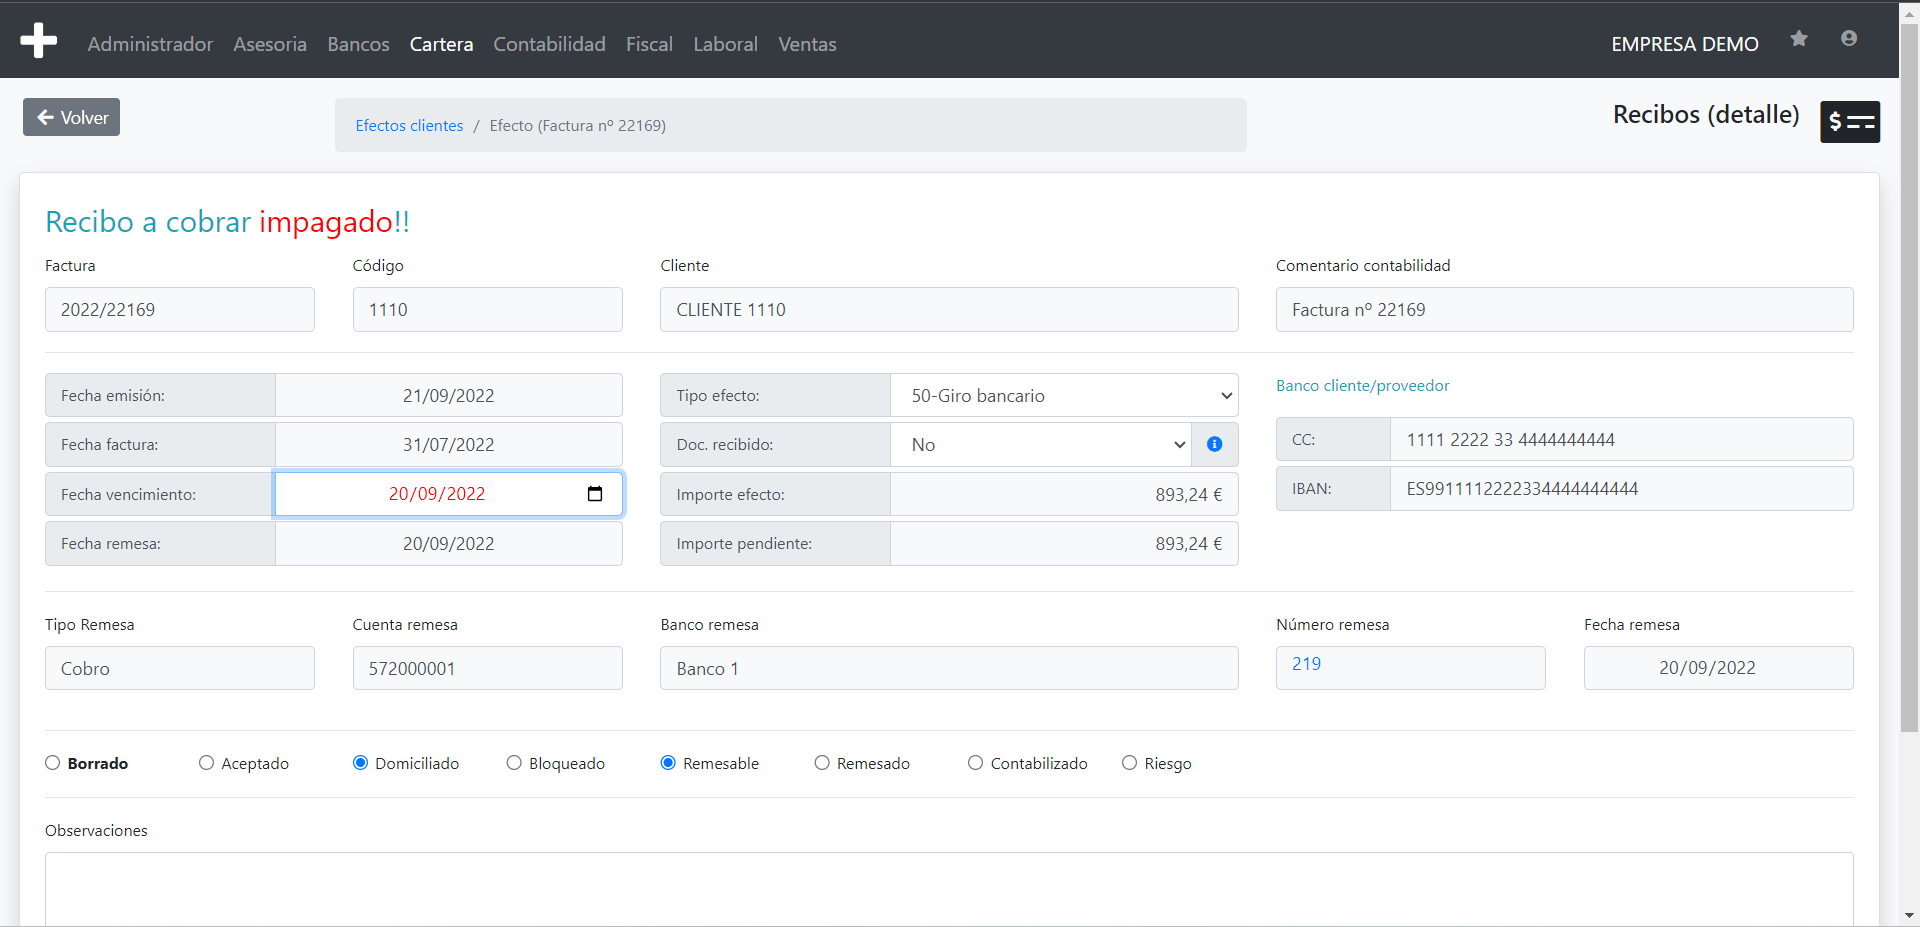
Task: Select the Borrado radio button
Action: [x=53, y=763]
